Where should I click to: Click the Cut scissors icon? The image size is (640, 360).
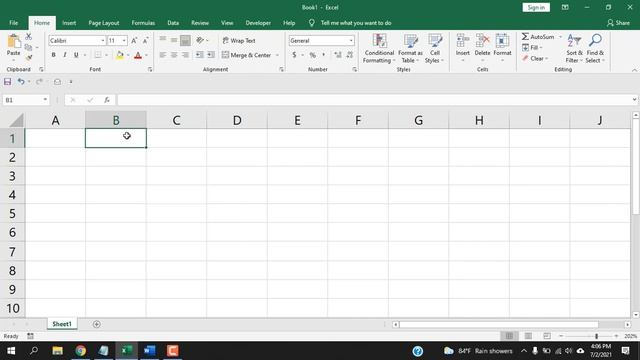pos(29,37)
